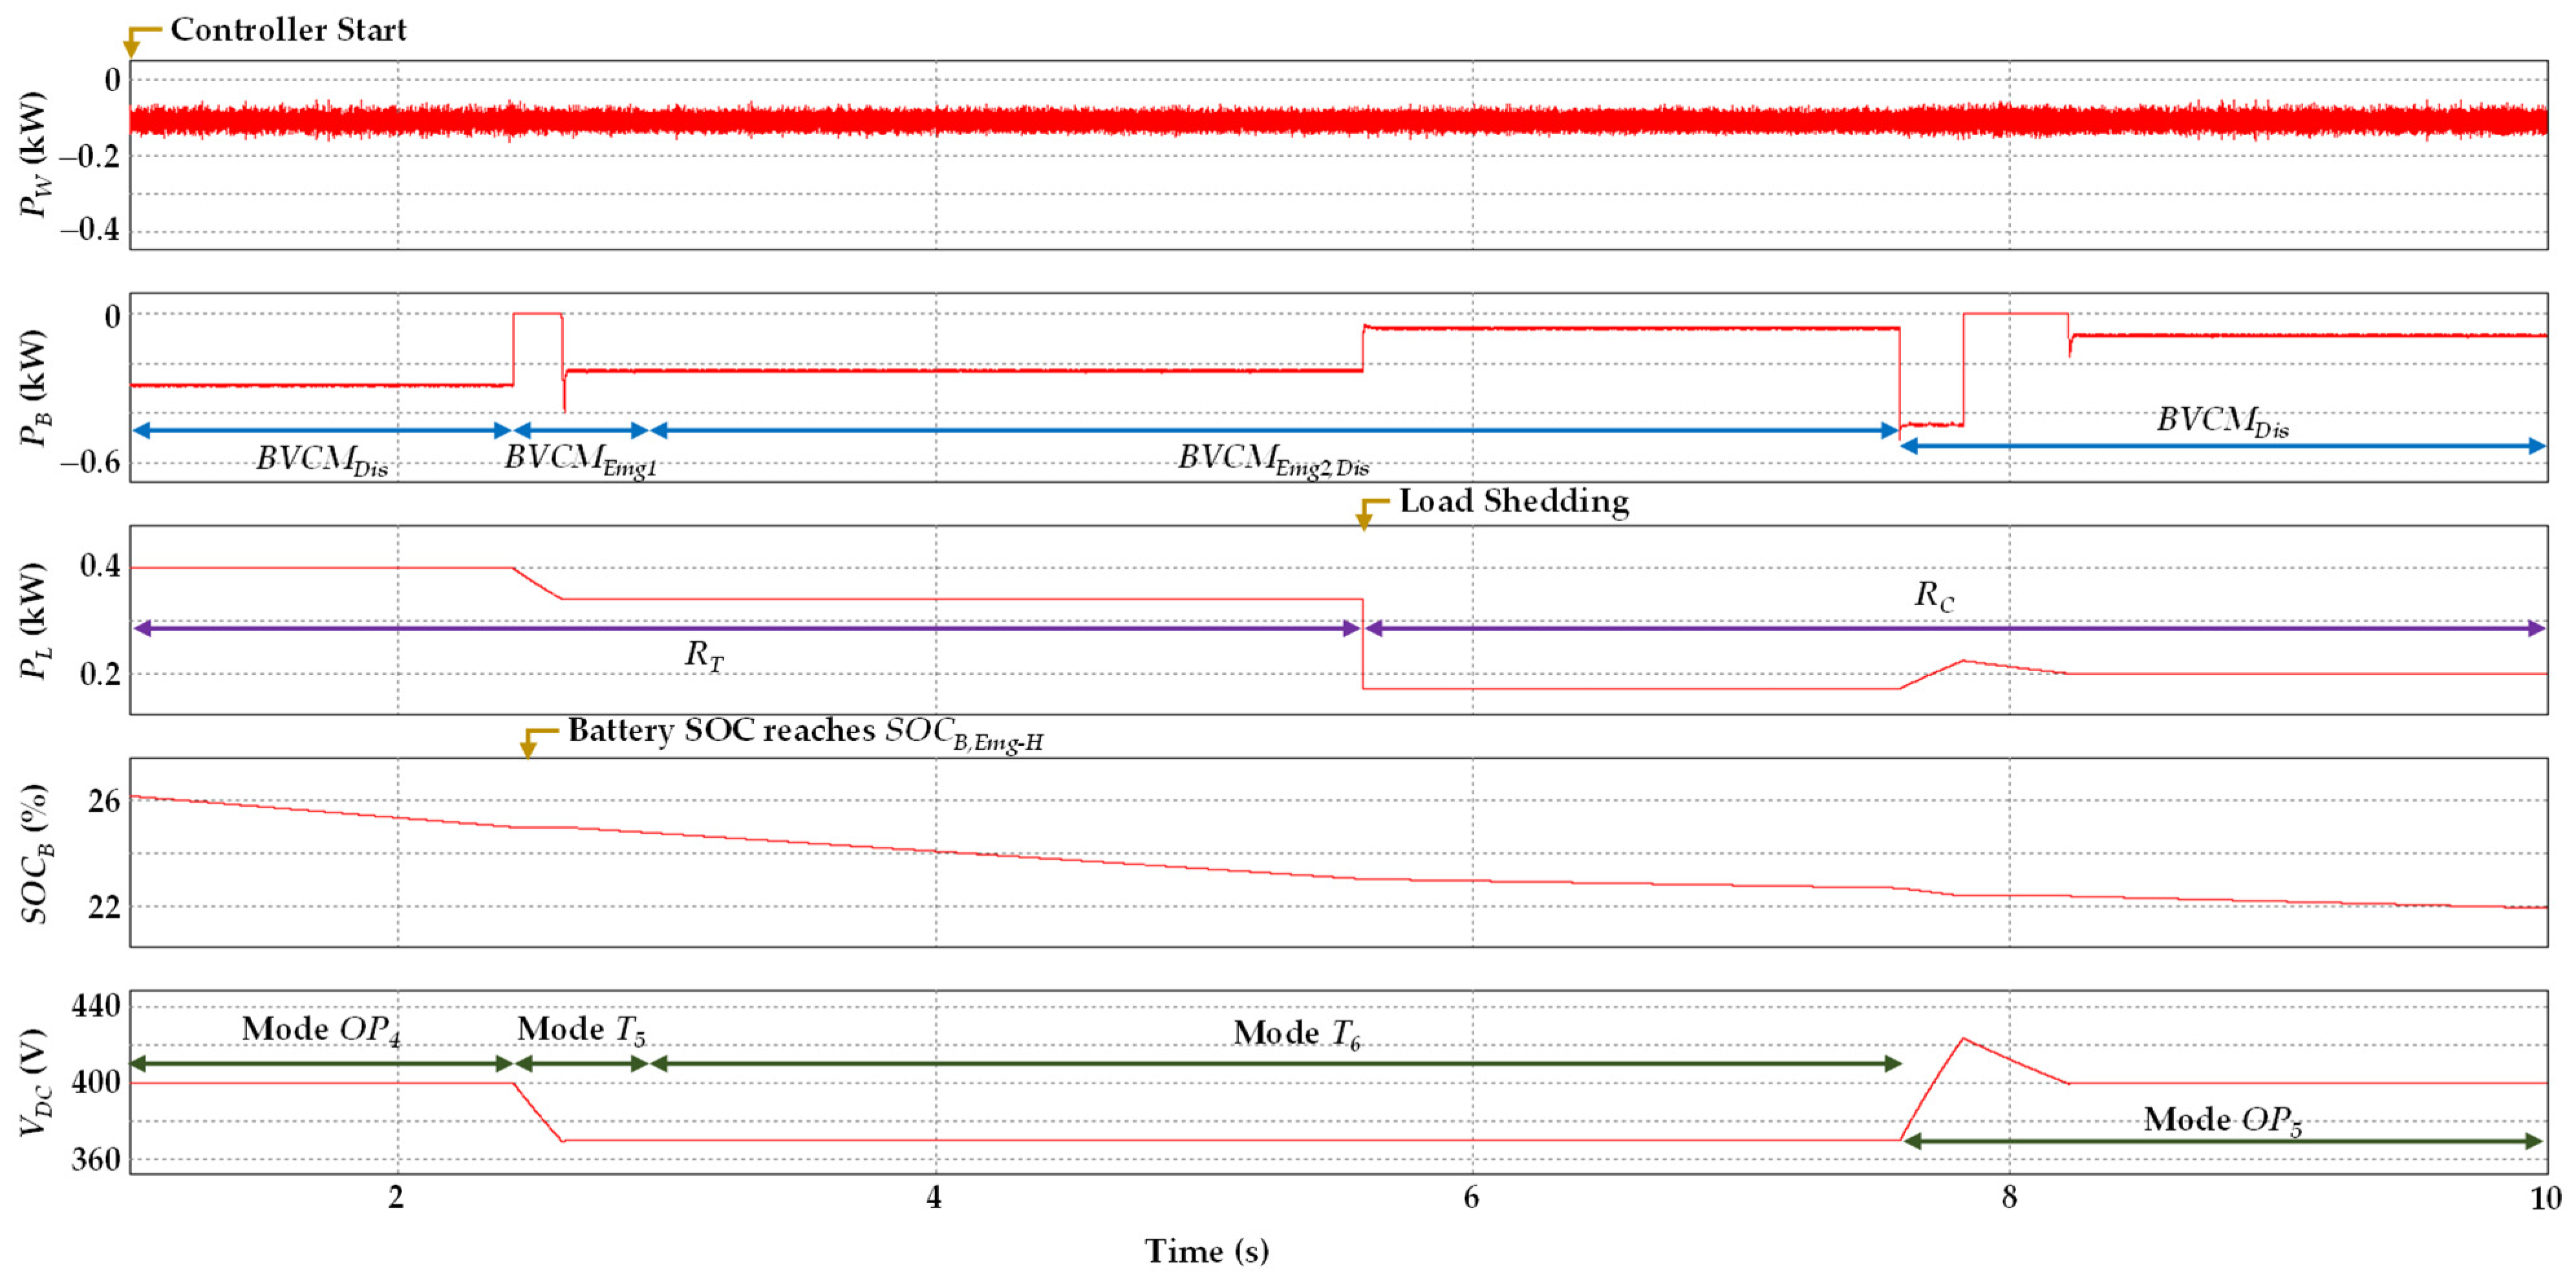2576x1278 pixels.
Task: Click the RT range label
Action: click(704, 655)
